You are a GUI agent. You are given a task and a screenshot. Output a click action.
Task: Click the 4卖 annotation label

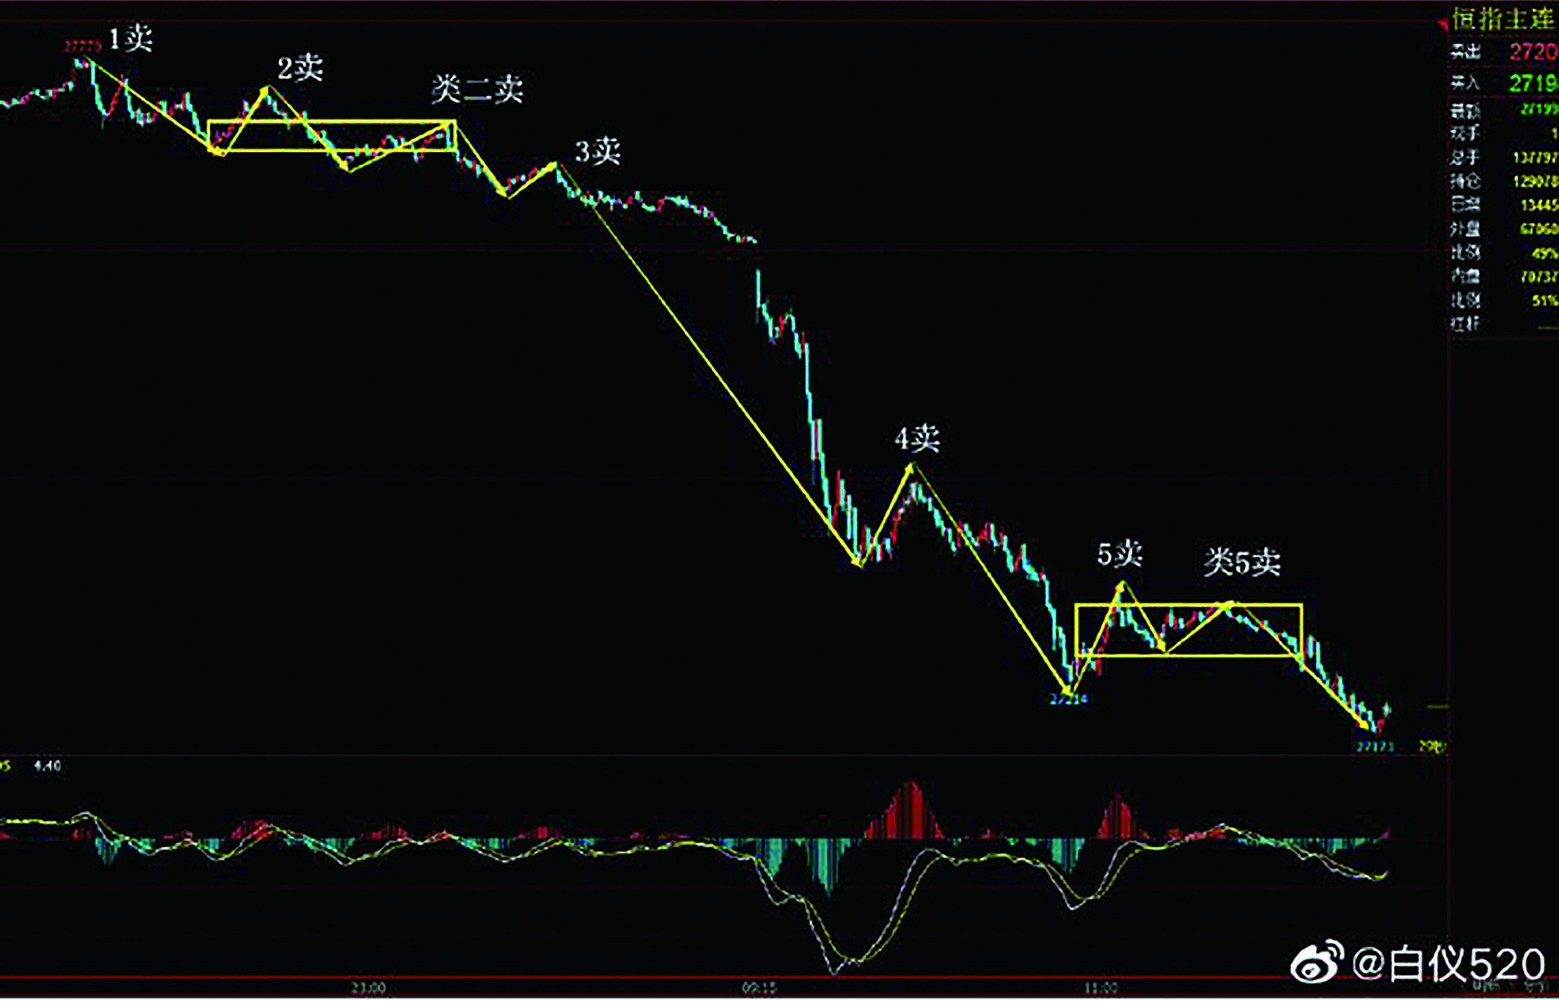tap(917, 437)
